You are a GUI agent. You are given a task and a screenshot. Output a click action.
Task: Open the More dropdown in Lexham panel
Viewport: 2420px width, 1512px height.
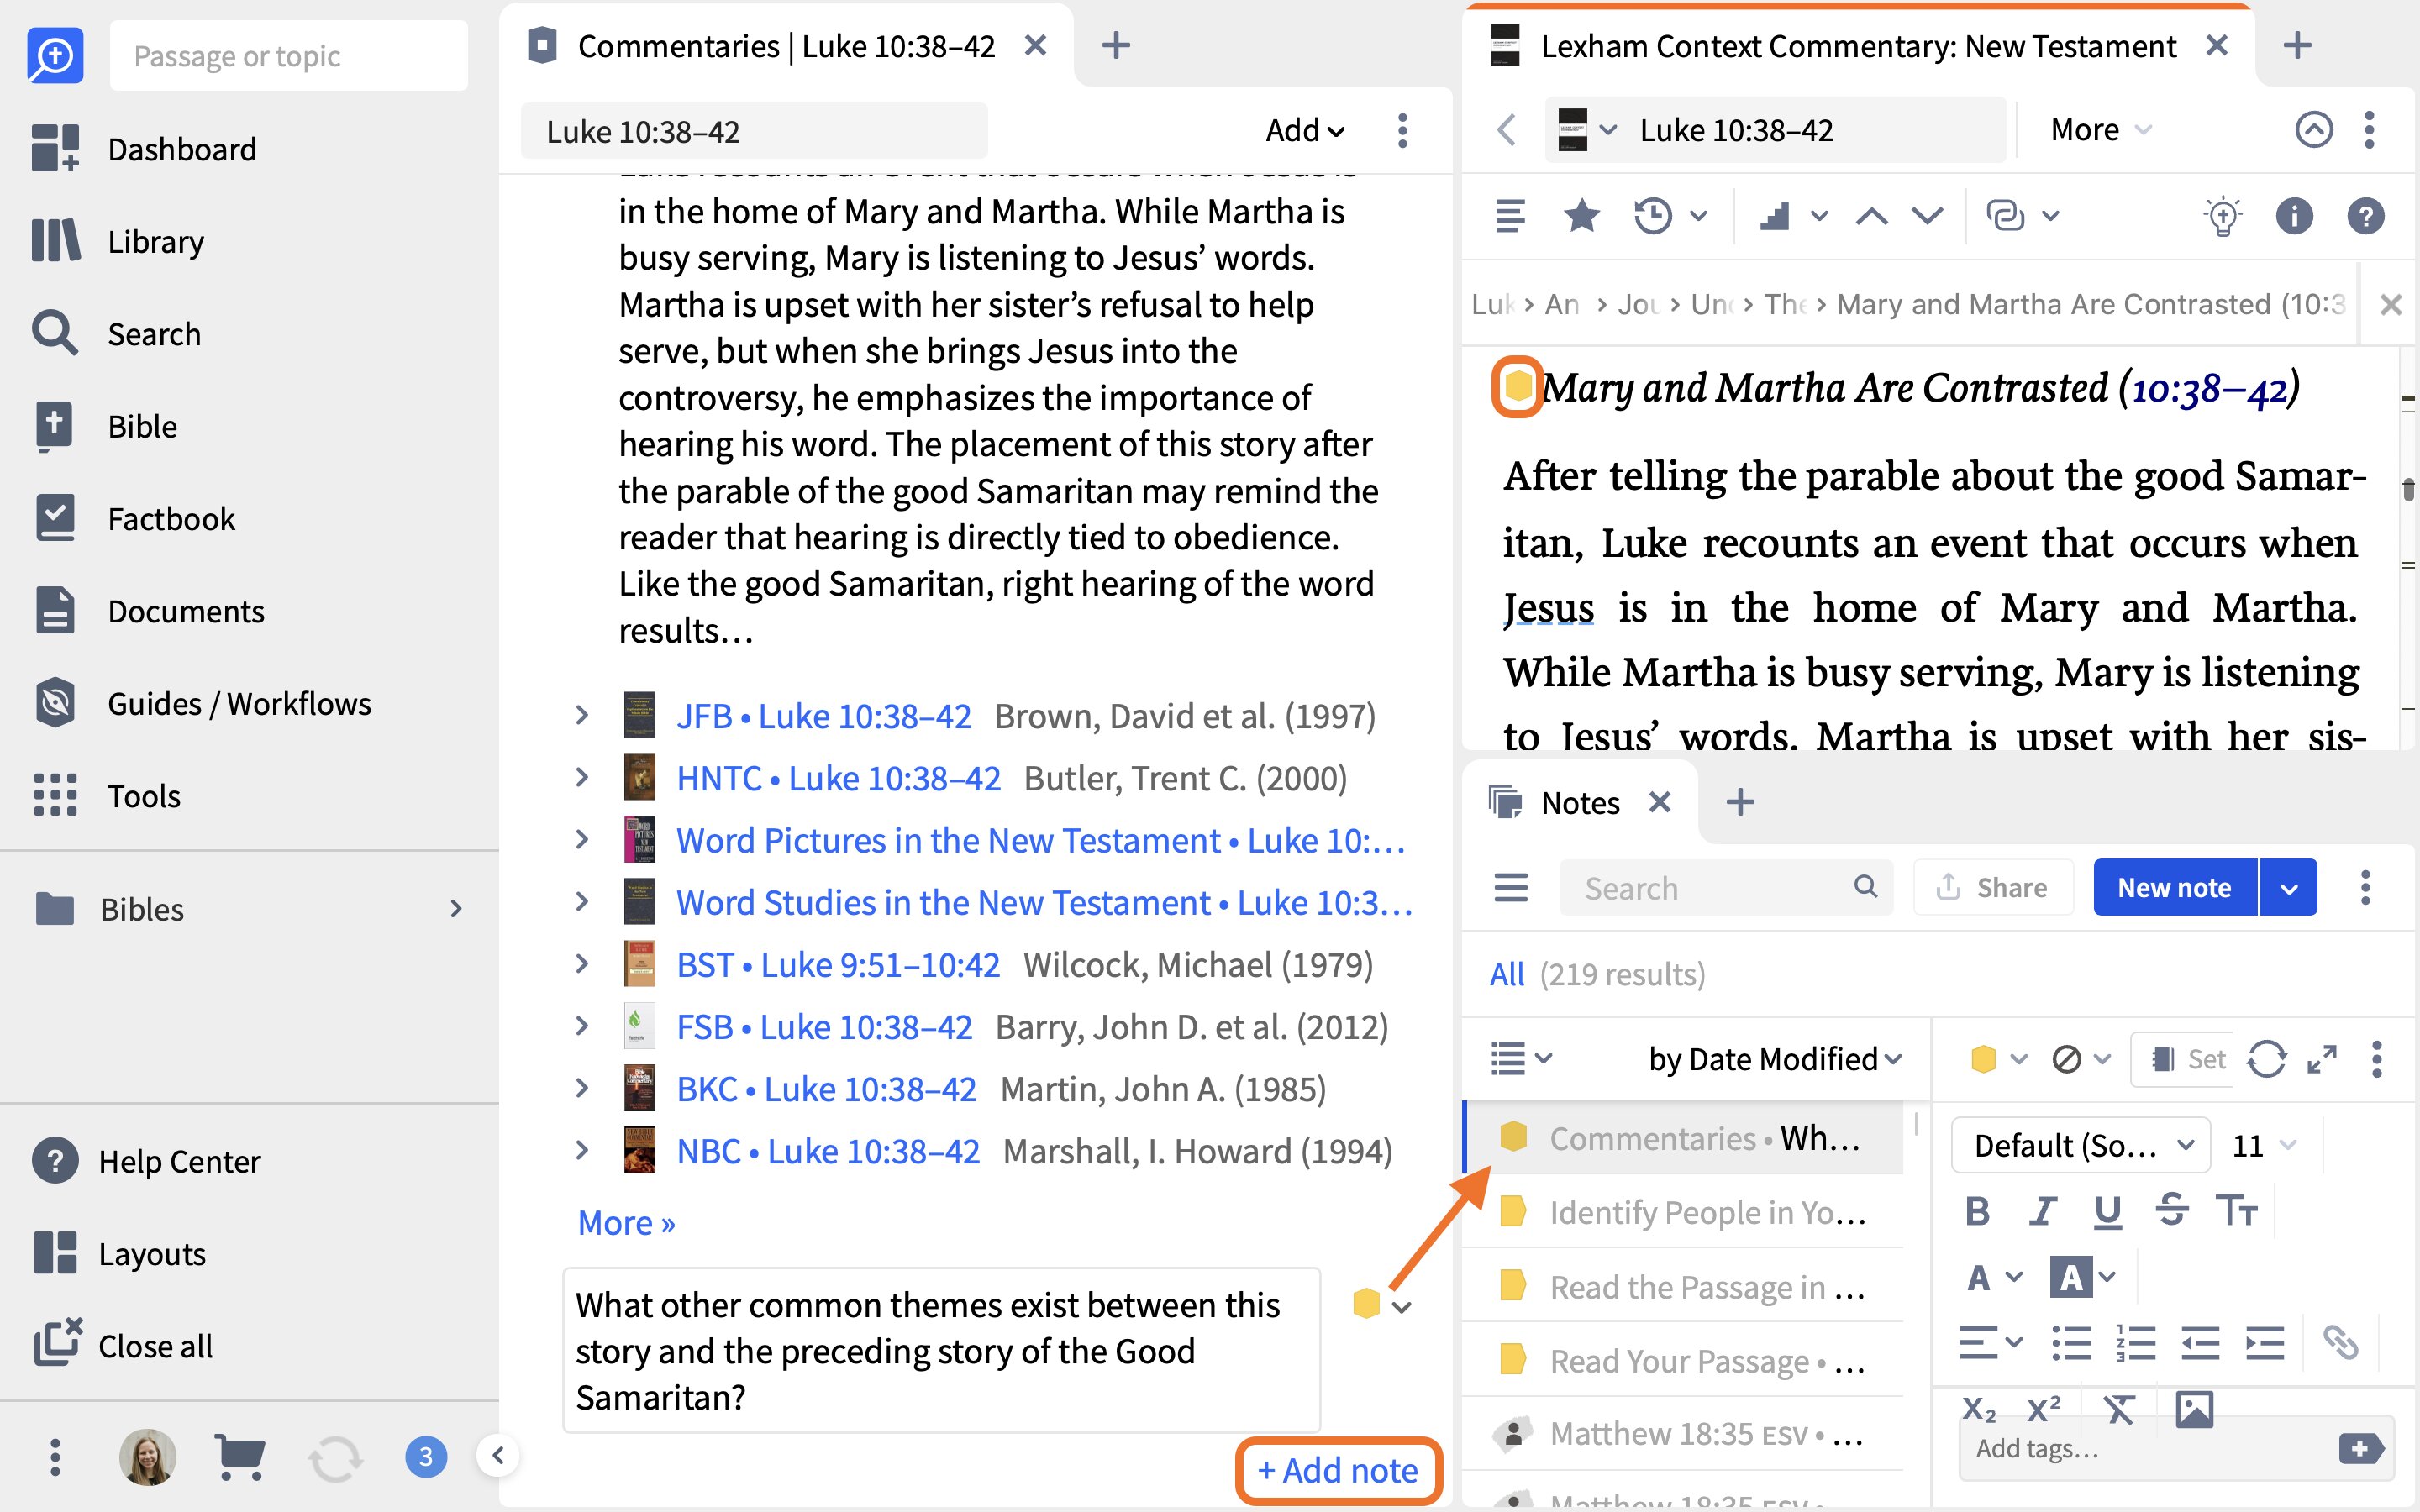(2100, 130)
